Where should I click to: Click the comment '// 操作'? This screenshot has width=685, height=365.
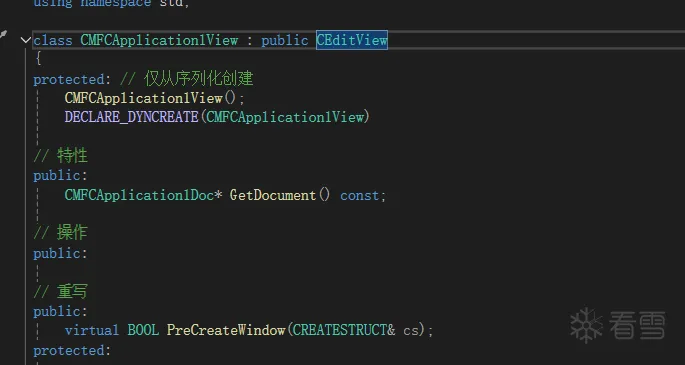61,233
